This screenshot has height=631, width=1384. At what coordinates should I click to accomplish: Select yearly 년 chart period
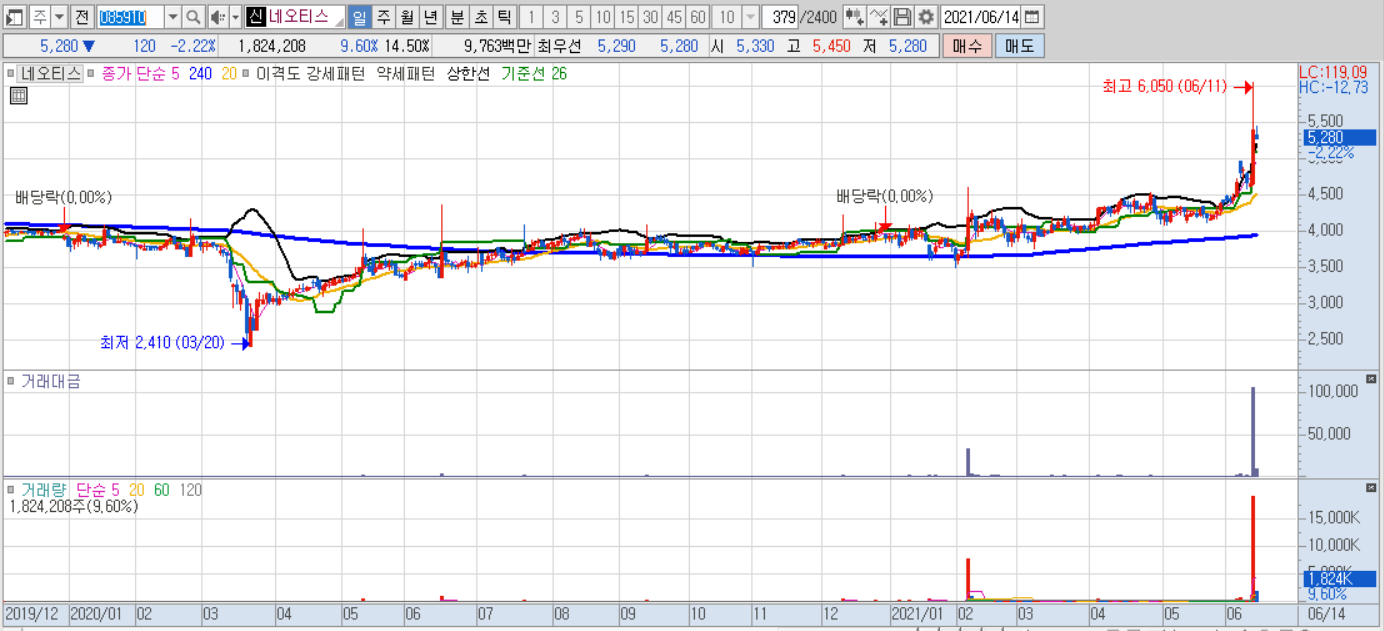coord(430,17)
